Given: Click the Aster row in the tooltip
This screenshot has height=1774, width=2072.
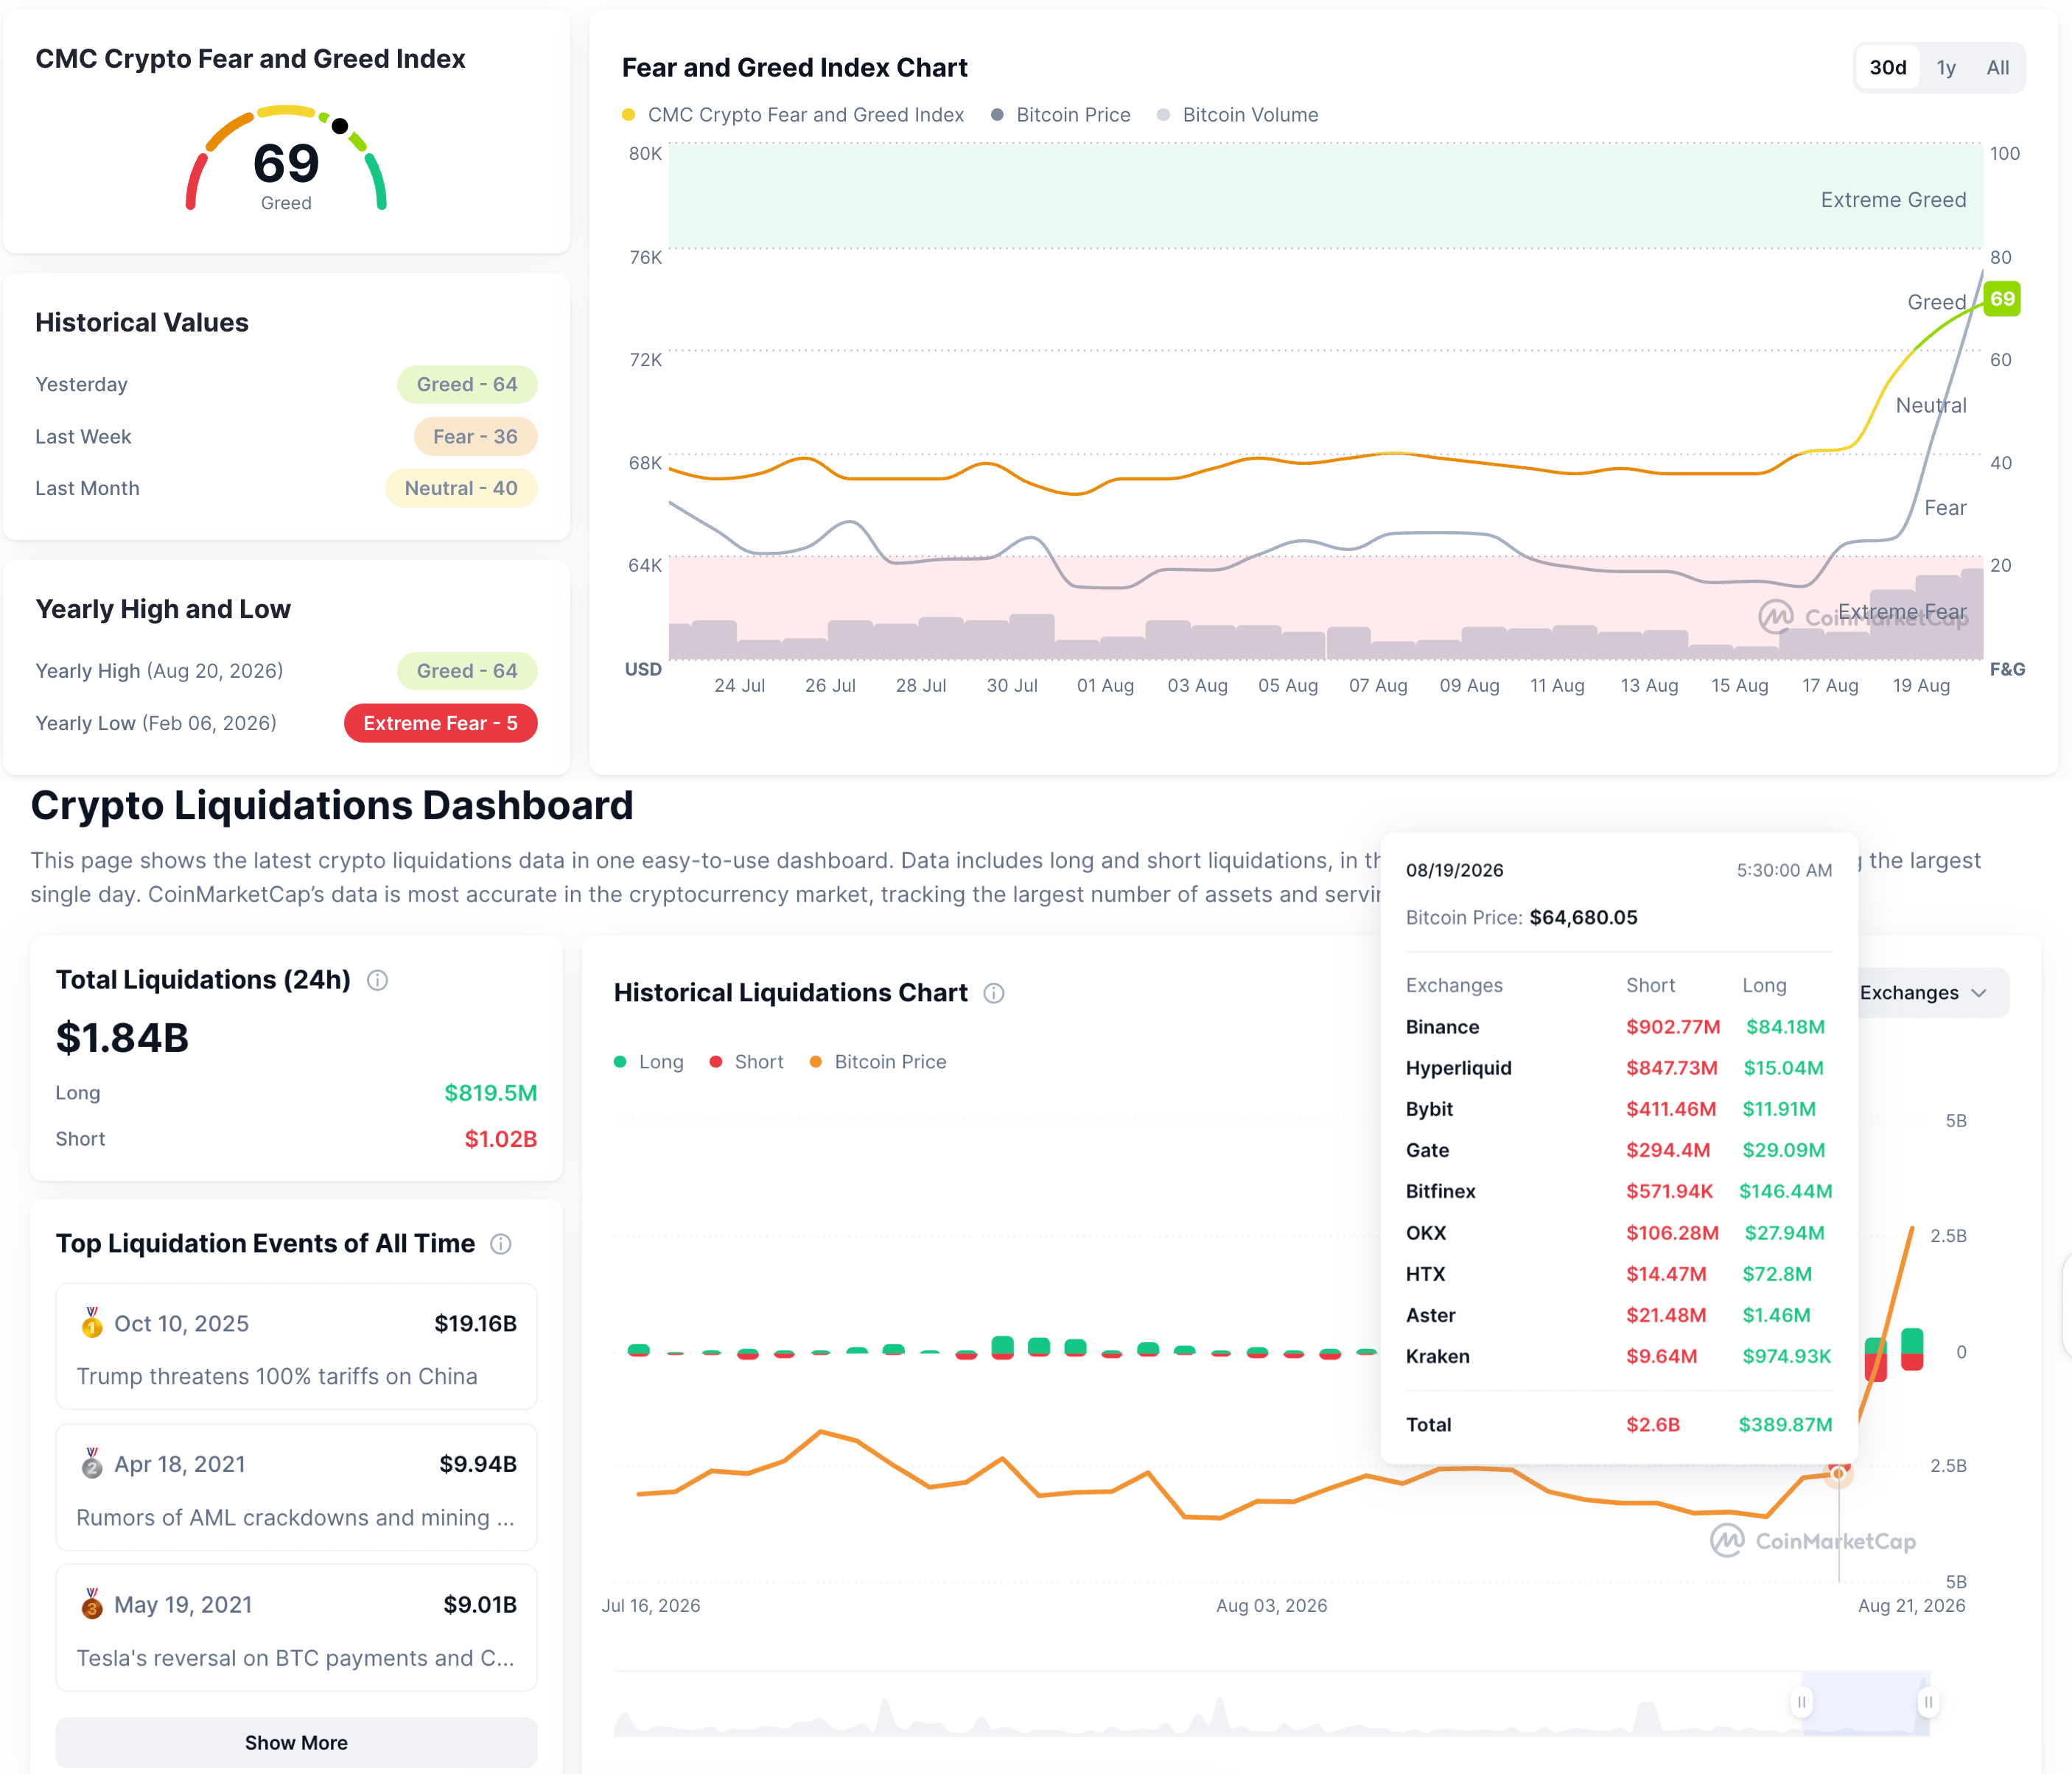Looking at the screenshot, I should coord(1618,1315).
